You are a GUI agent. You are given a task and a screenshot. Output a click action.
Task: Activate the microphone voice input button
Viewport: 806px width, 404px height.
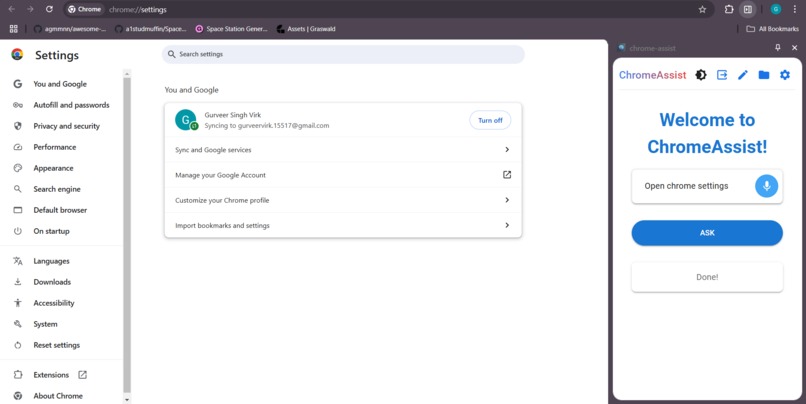pyautogui.click(x=766, y=186)
